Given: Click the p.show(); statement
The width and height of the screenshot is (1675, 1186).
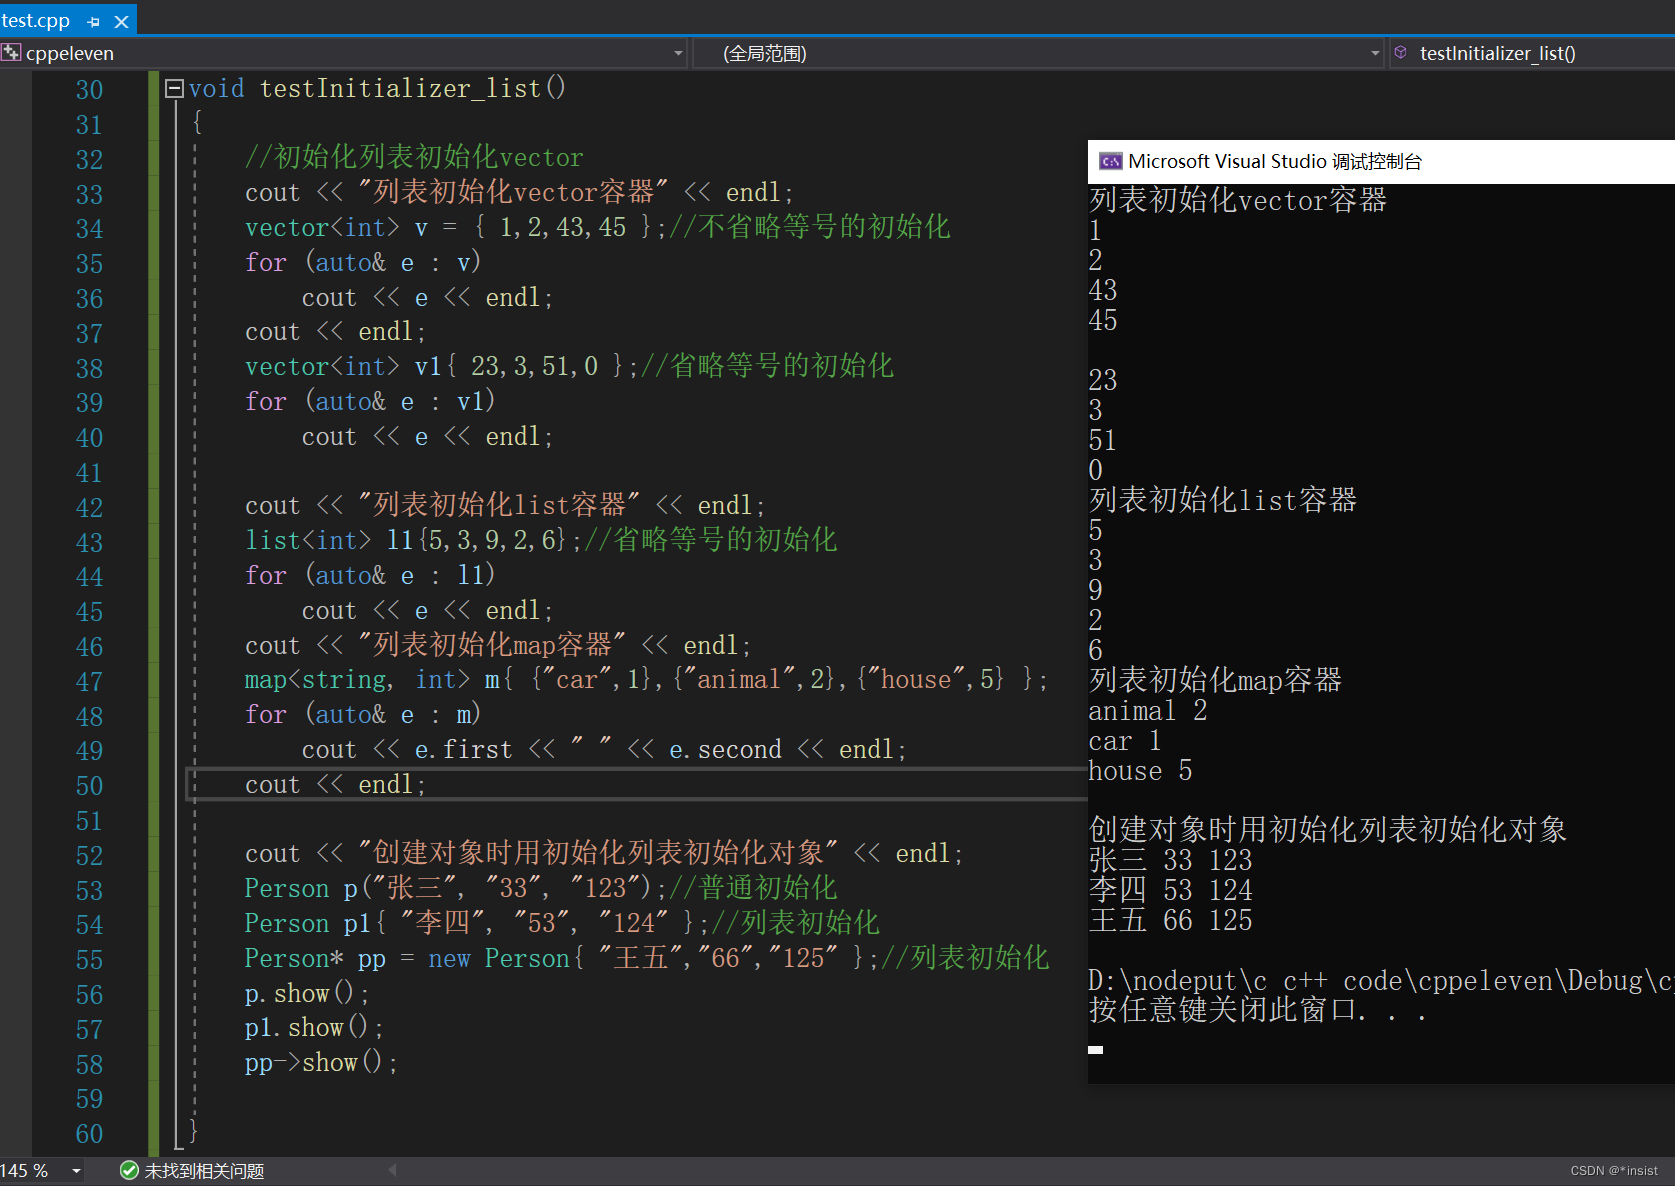Looking at the screenshot, I should coord(307,993).
